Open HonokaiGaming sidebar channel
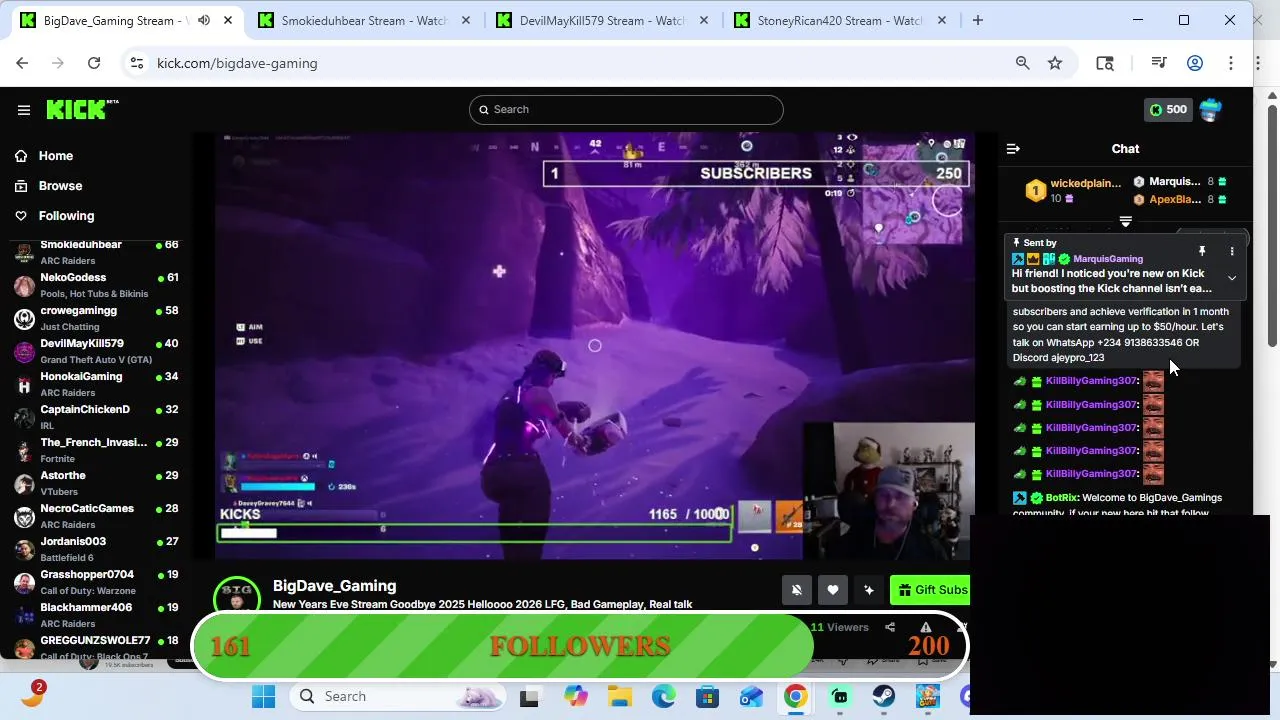 (x=96, y=384)
